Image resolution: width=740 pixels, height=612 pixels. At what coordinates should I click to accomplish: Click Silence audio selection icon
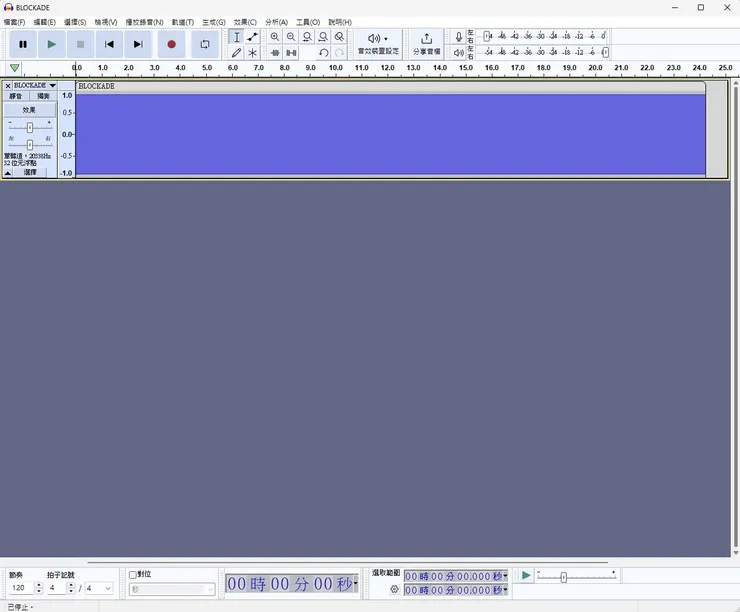[x=291, y=53]
